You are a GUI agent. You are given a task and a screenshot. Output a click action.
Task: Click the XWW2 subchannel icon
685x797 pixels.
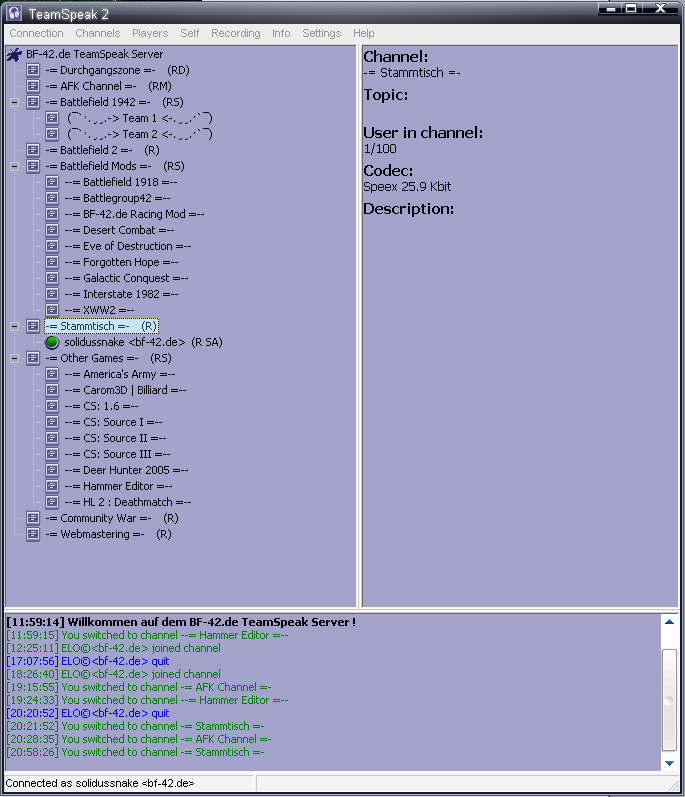(x=52, y=310)
